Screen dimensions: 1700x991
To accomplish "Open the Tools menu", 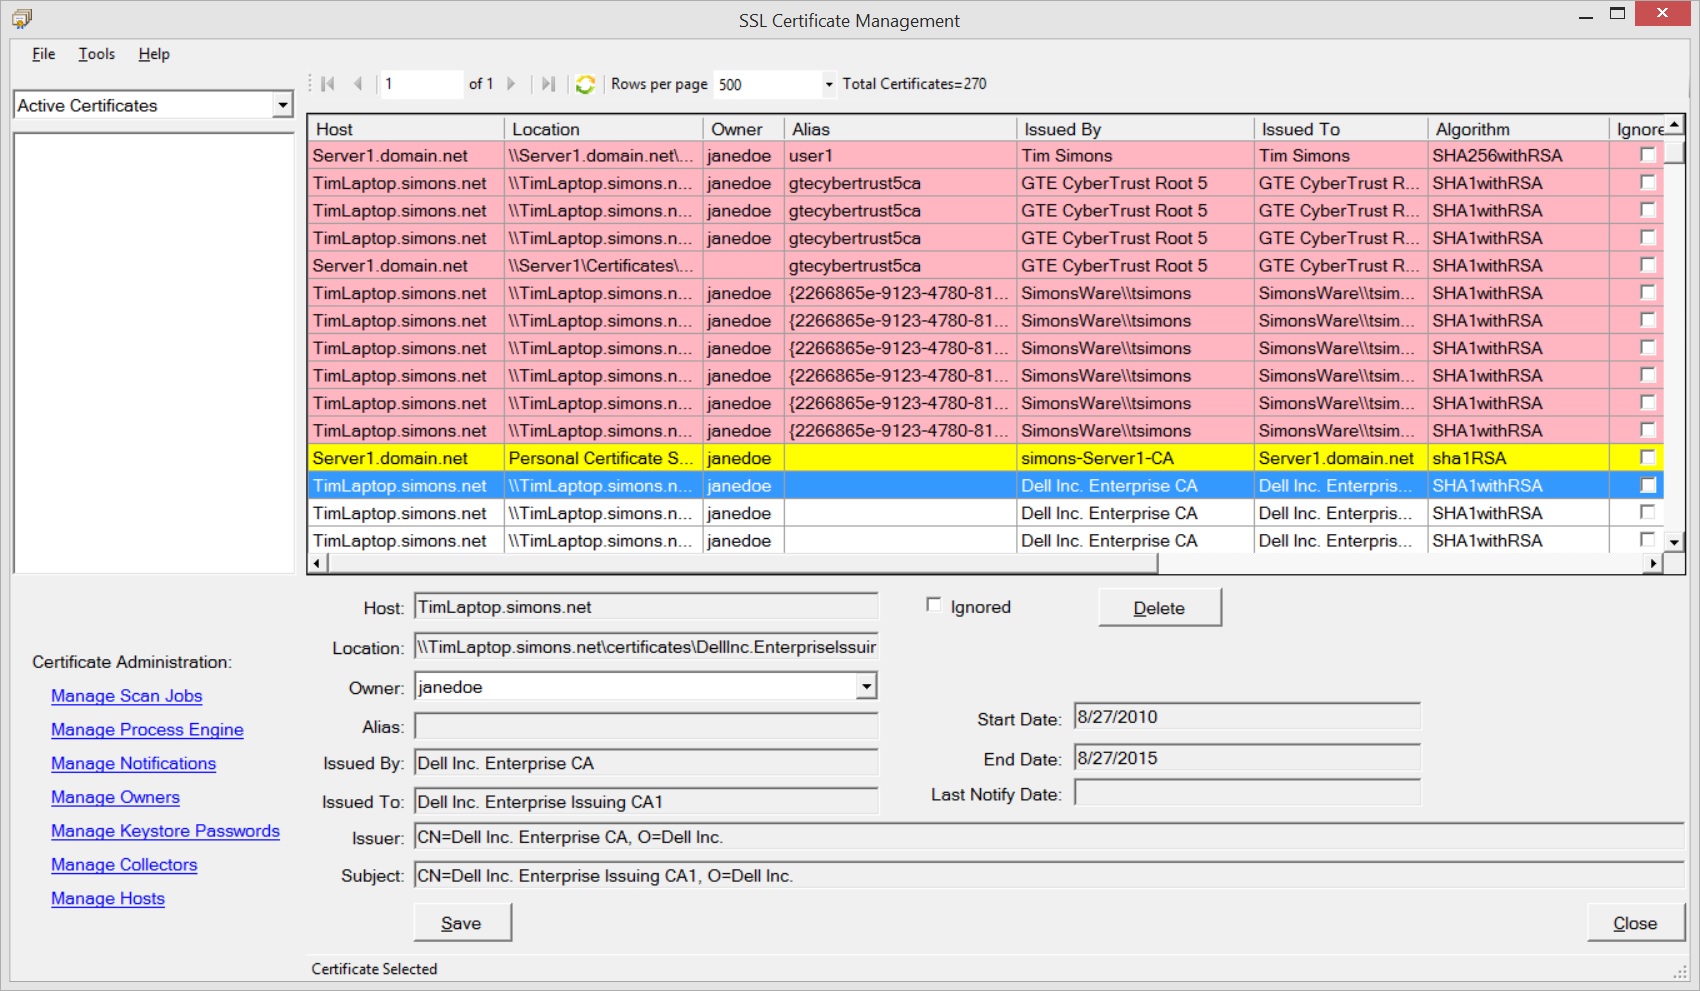I will tap(97, 54).
